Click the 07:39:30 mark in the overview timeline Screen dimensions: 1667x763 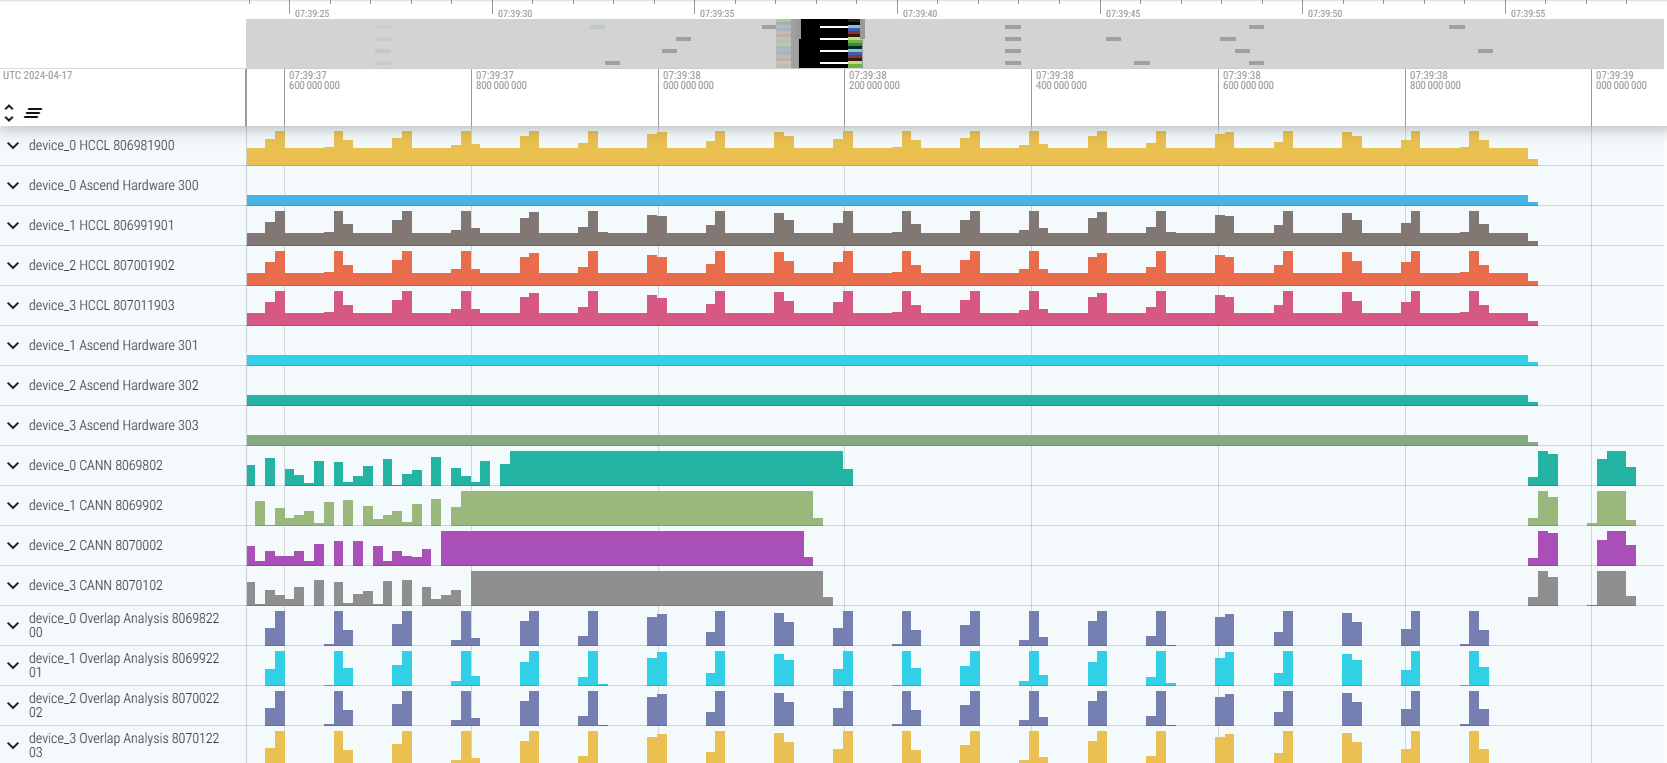tap(515, 14)
